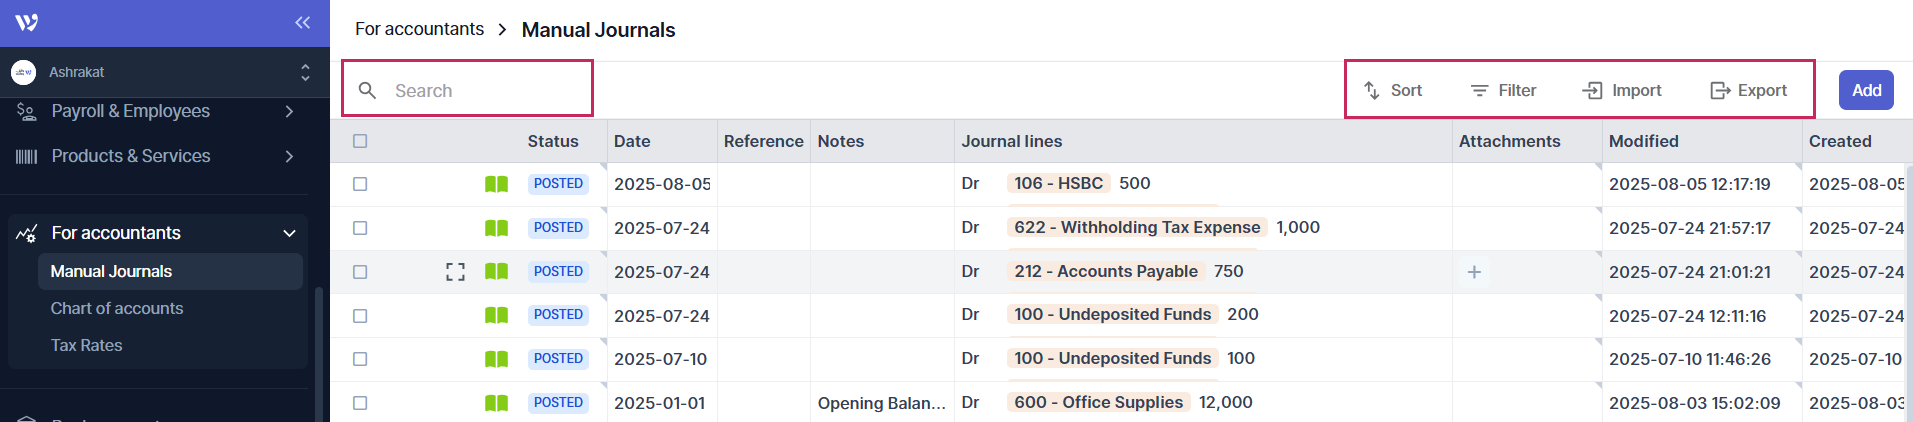Go to Tax Rates in sidebar

click(87, 345)
